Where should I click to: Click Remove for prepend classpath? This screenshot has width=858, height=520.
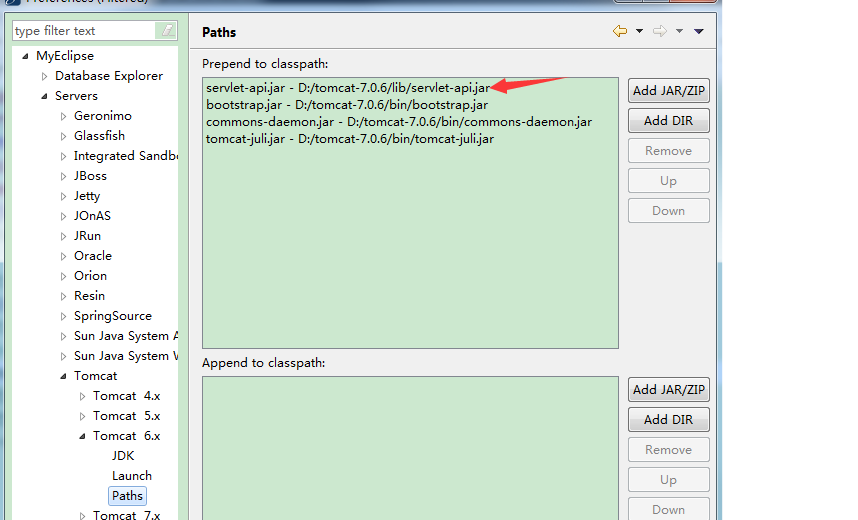coord(669,151)
